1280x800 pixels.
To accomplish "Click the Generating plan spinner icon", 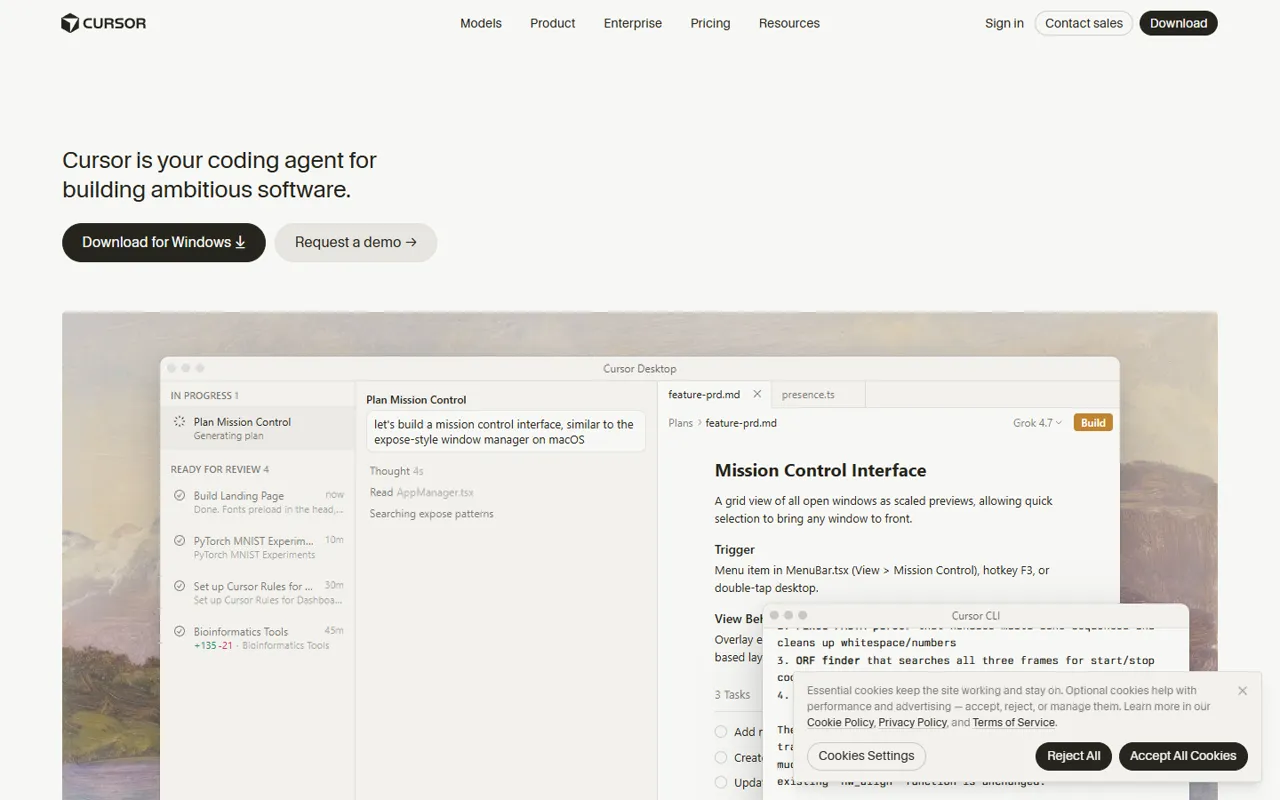I will tap(179, 422).
